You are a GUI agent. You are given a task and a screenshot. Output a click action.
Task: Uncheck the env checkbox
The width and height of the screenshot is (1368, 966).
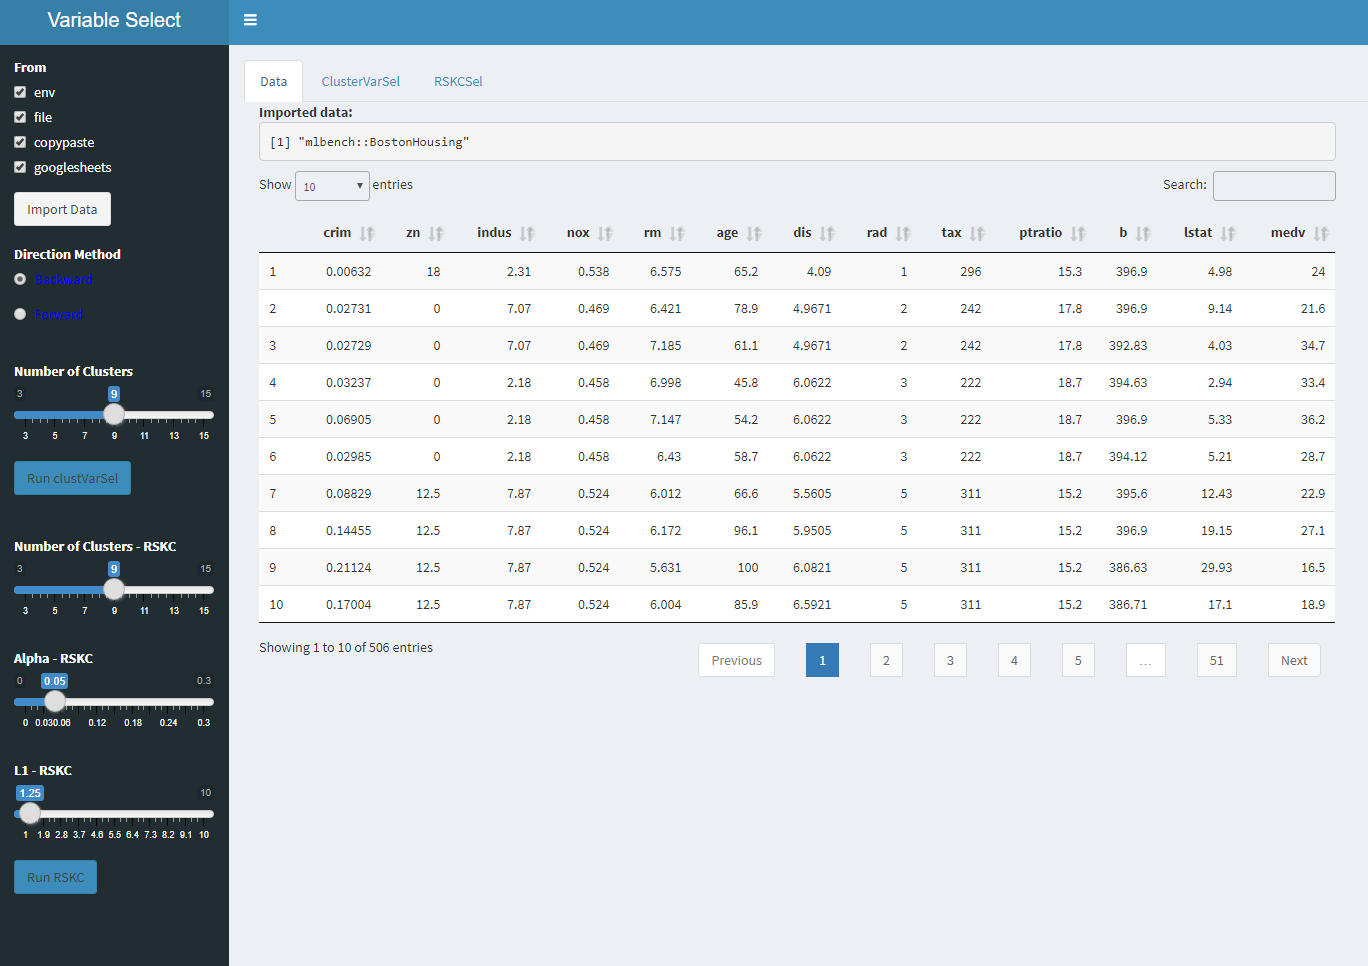coord(20,92)
